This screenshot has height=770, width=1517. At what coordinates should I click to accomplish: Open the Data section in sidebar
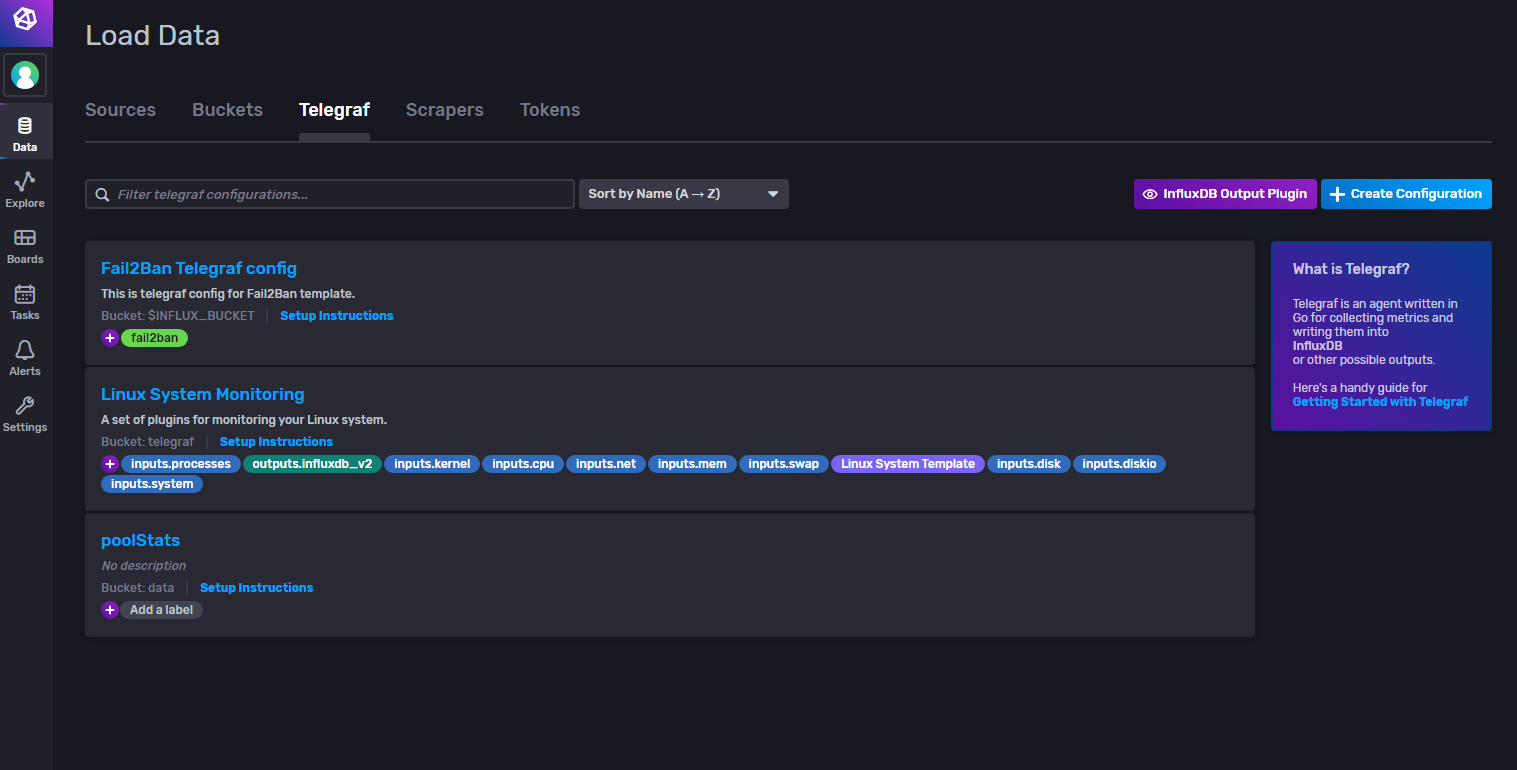(x=25, y=133)
